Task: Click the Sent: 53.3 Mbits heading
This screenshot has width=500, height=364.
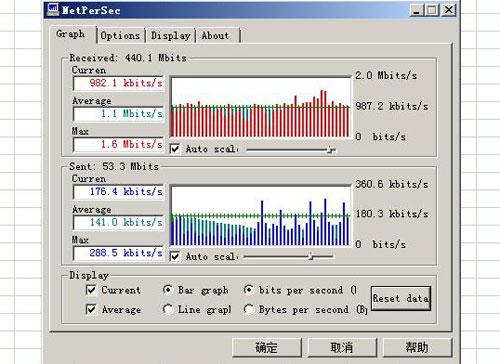Action: pos(114,166)
